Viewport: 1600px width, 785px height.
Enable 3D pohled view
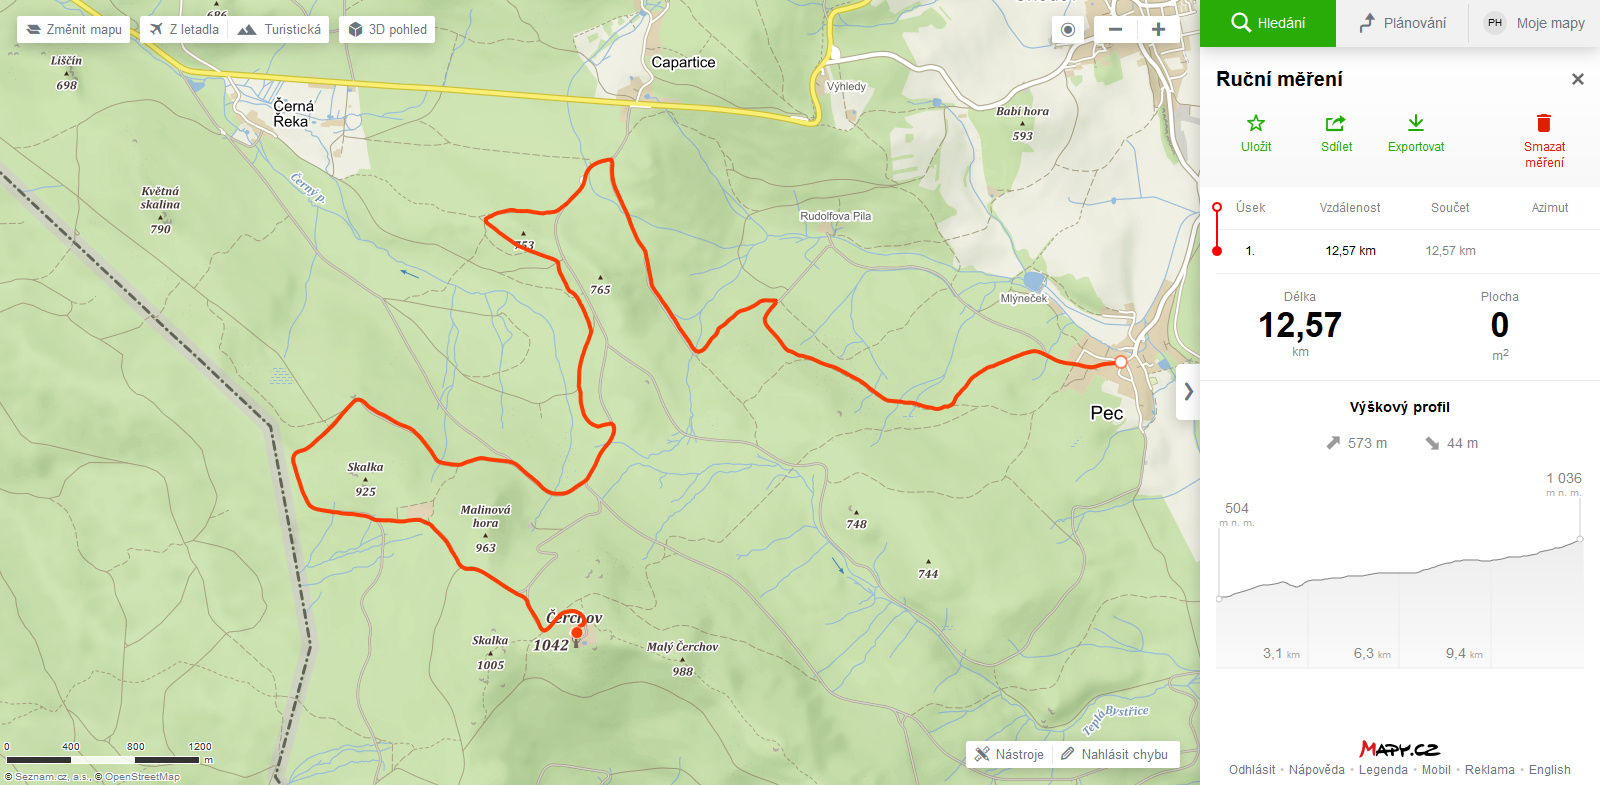click(x=387, y=30)
